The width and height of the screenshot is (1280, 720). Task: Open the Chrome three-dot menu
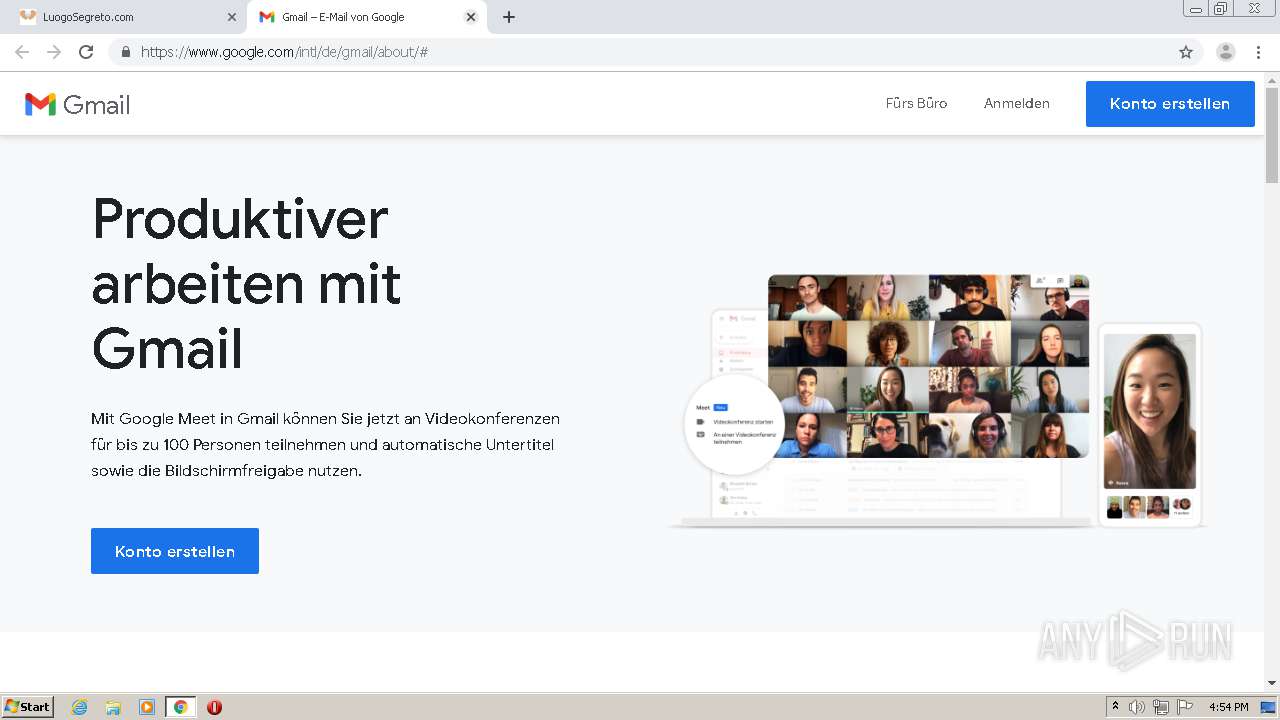click(1258, 52)
